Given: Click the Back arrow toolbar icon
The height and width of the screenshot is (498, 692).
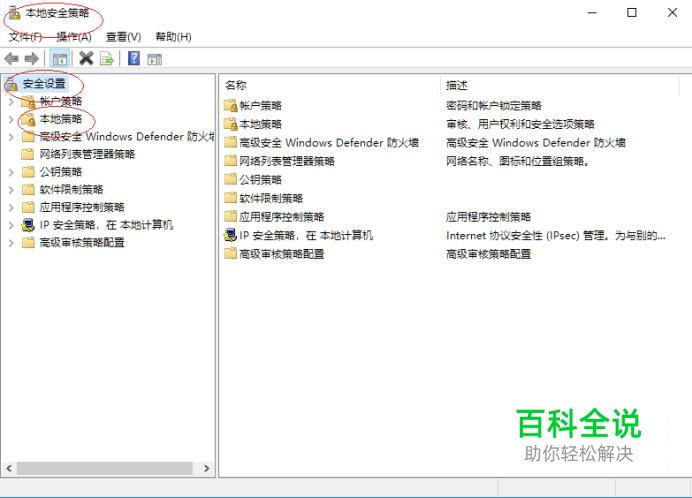Looking at the screenshot, I should (x=11, y=58).
